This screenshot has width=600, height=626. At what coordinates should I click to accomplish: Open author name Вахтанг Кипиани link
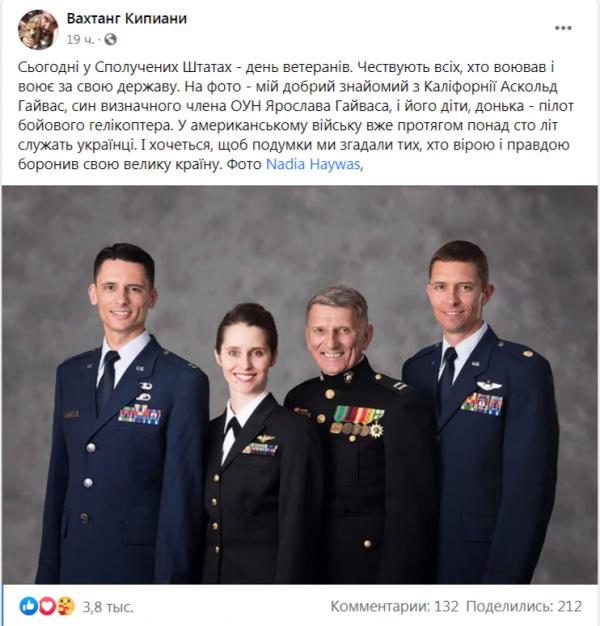point(127,18)
